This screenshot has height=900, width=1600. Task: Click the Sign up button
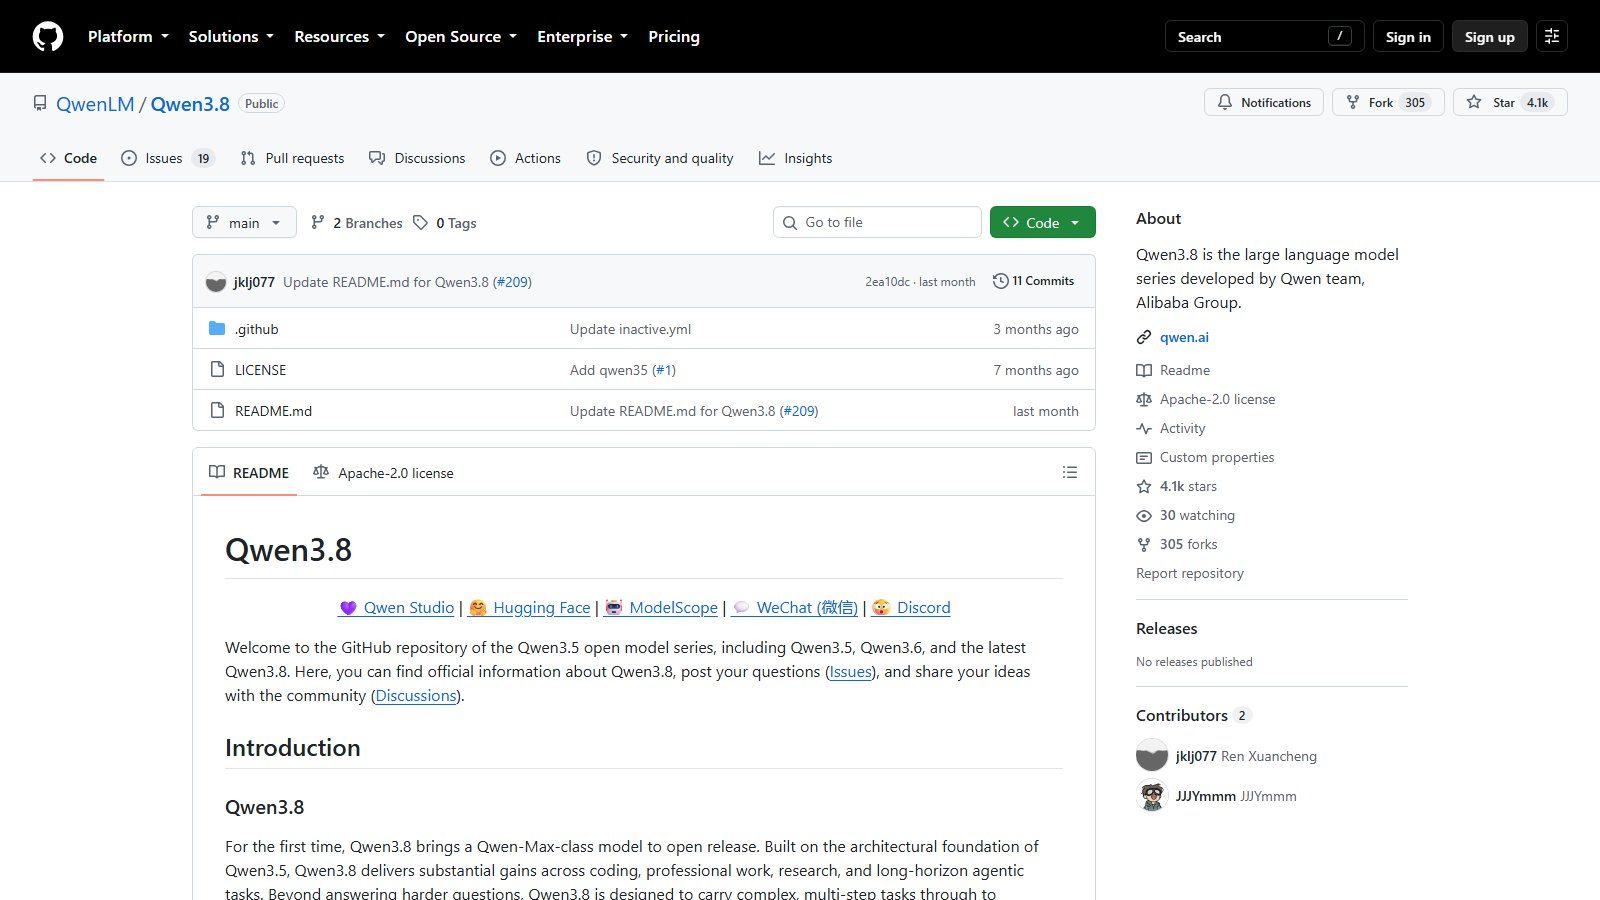click(1490, 37)
